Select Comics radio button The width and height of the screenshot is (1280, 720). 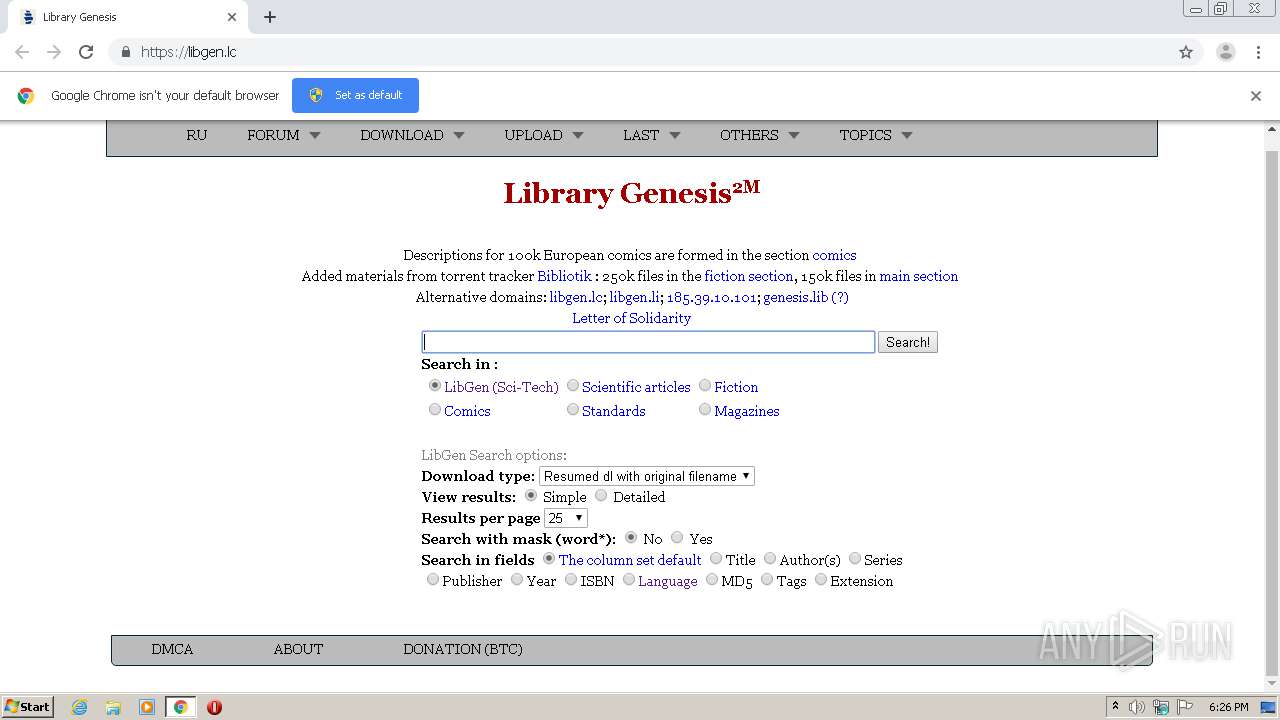coord(435,409)
